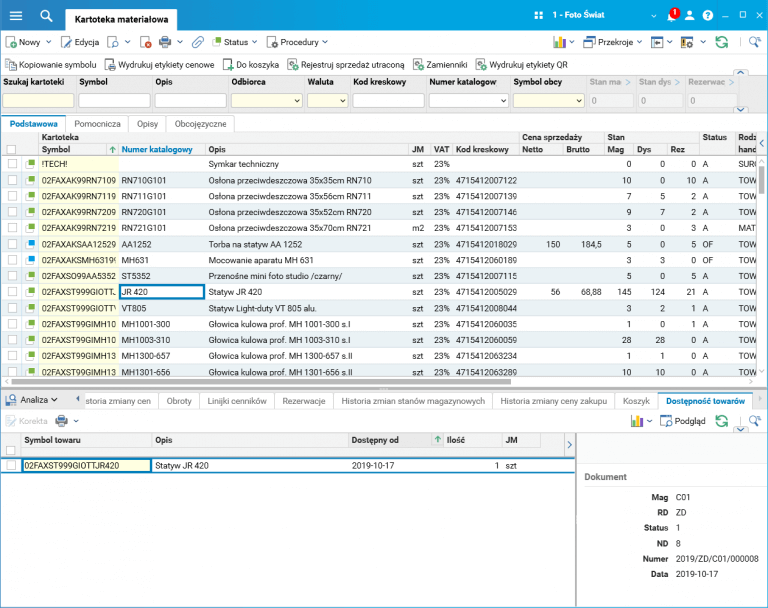Image resolution: width=768 pixels, height=608 pixels.
Task: Expand the Status dropdown in toolbar
Action: [x=240, y=42]
